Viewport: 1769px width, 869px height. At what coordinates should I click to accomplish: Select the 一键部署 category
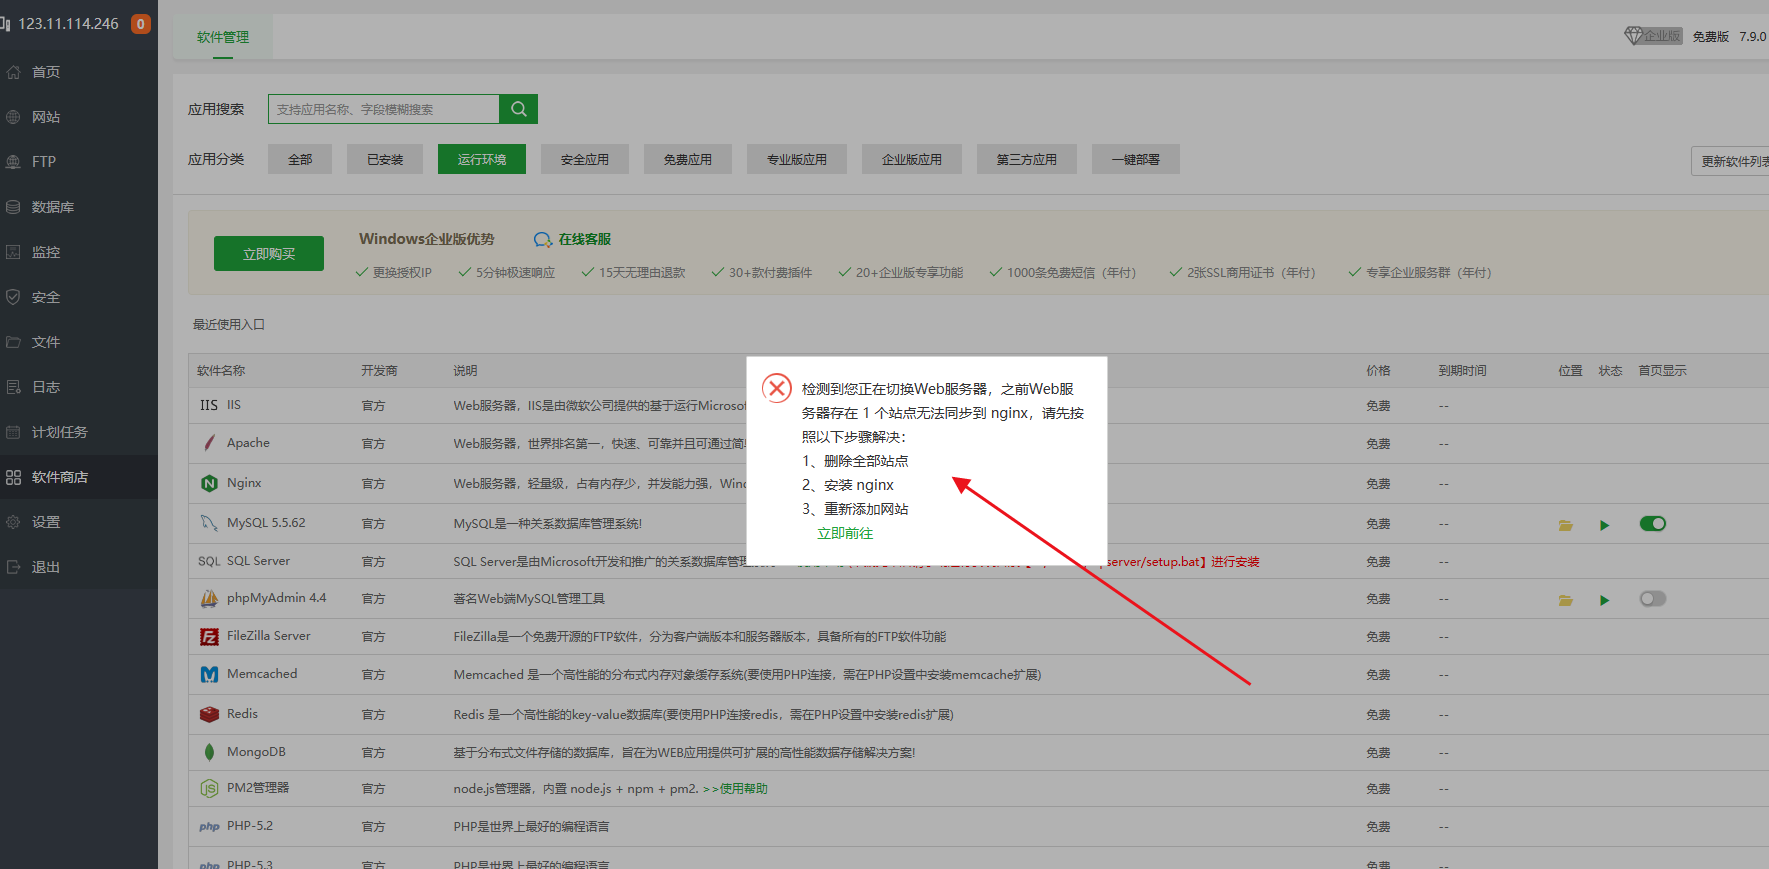(x=1136, y=159)
